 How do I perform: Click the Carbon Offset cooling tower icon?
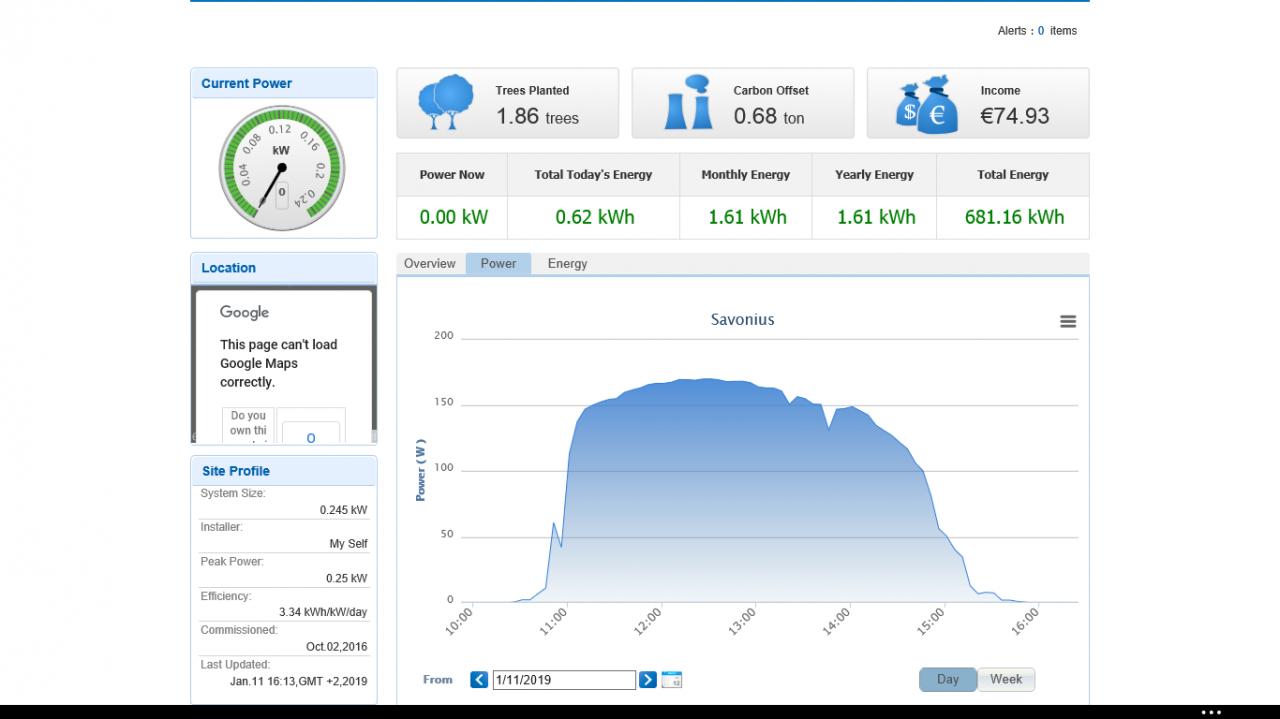coord(689,103)
